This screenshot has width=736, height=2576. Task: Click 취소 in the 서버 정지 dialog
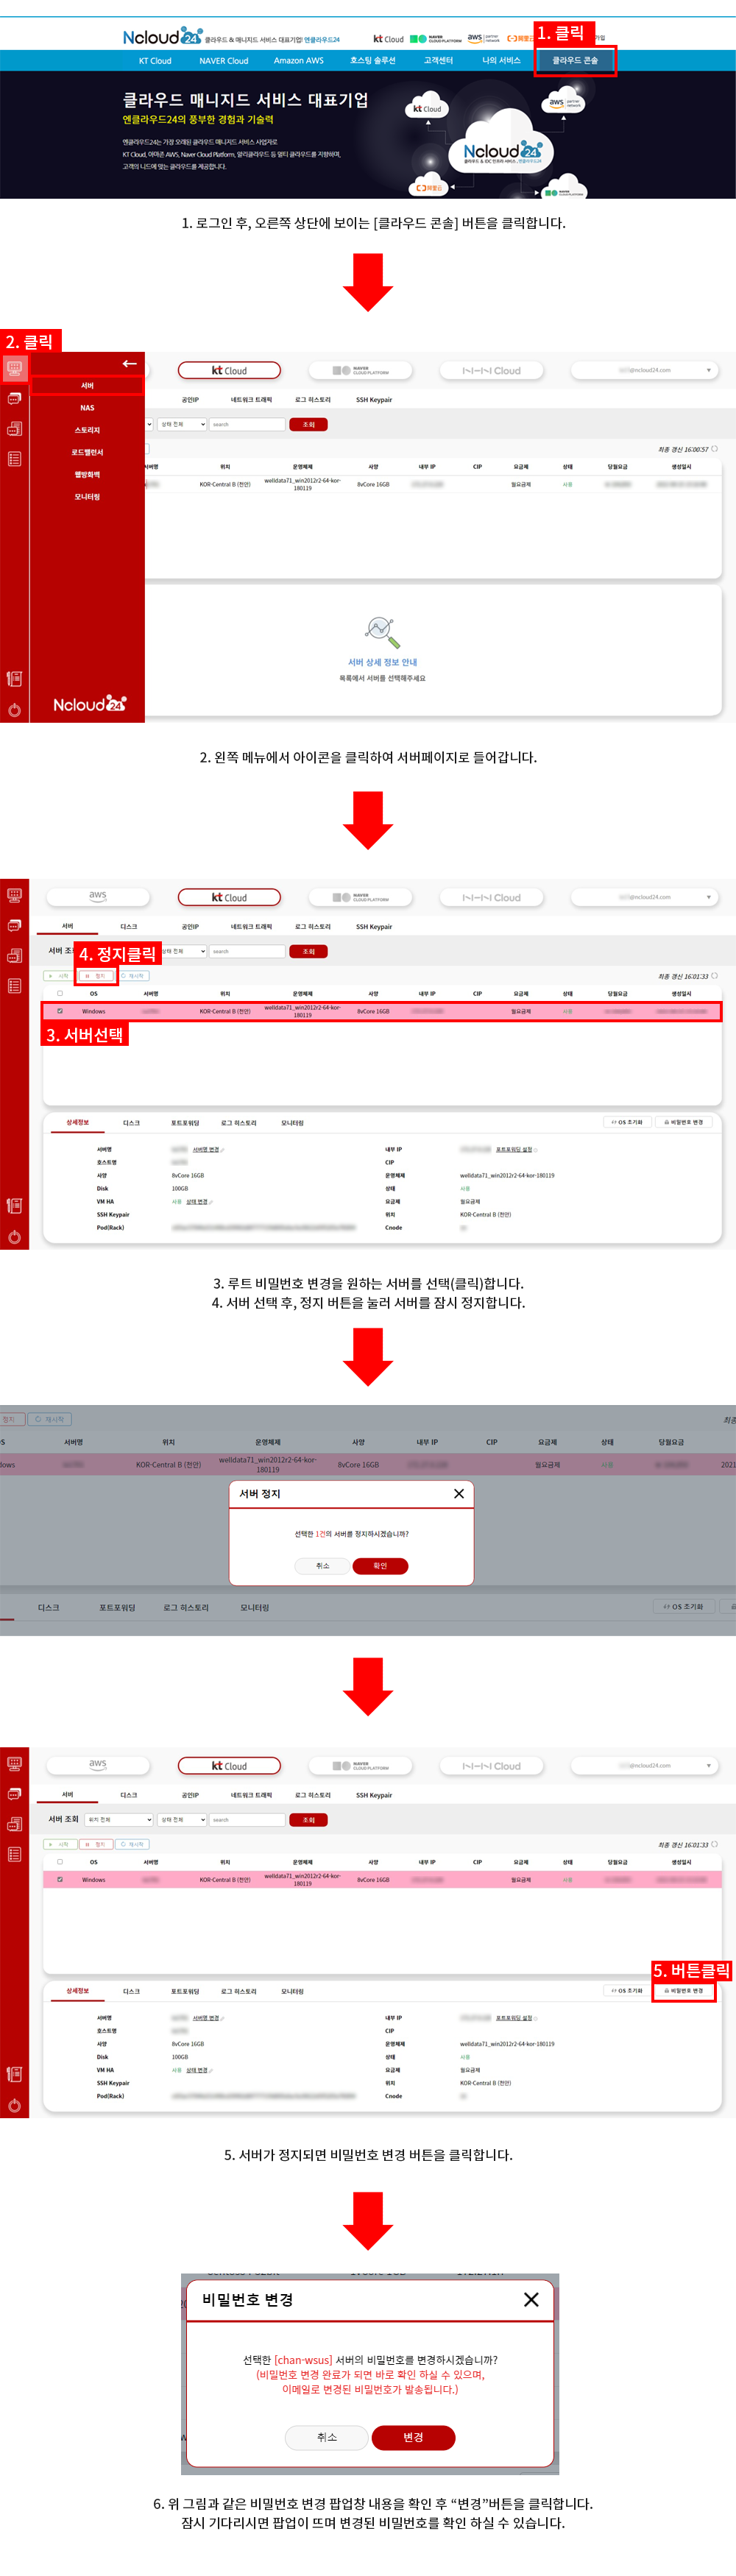coord(322,1566)
